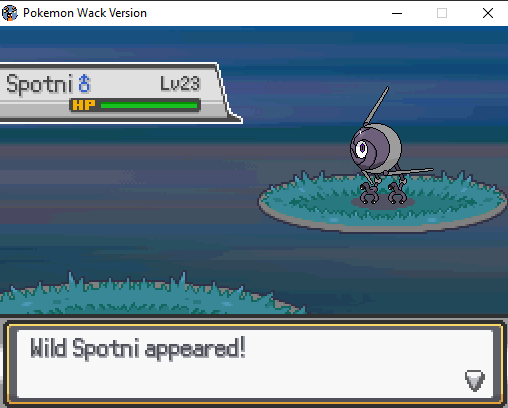Click the Pokemon Wack app icon

tap(9, 13)
